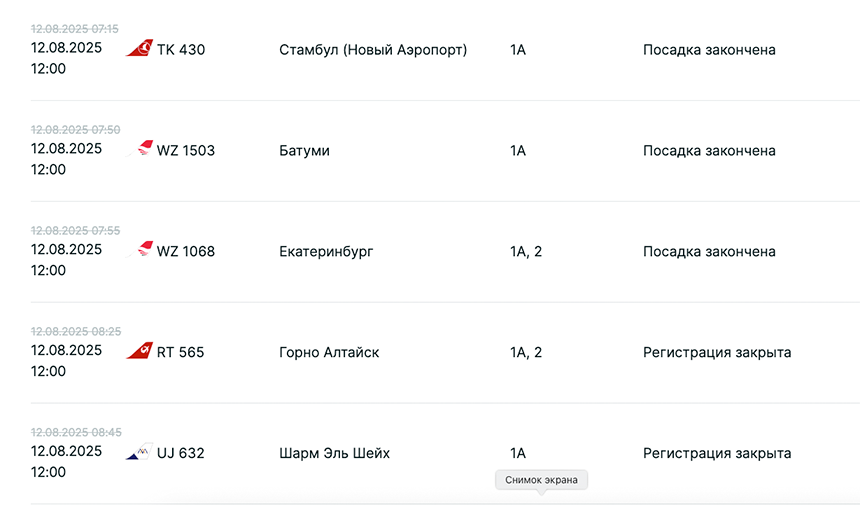Image resolution: width=860 pixels, height=505 pixels.
Task: Click the AlMasria logo beside UJ 632
Action: (x=139, y=453)
